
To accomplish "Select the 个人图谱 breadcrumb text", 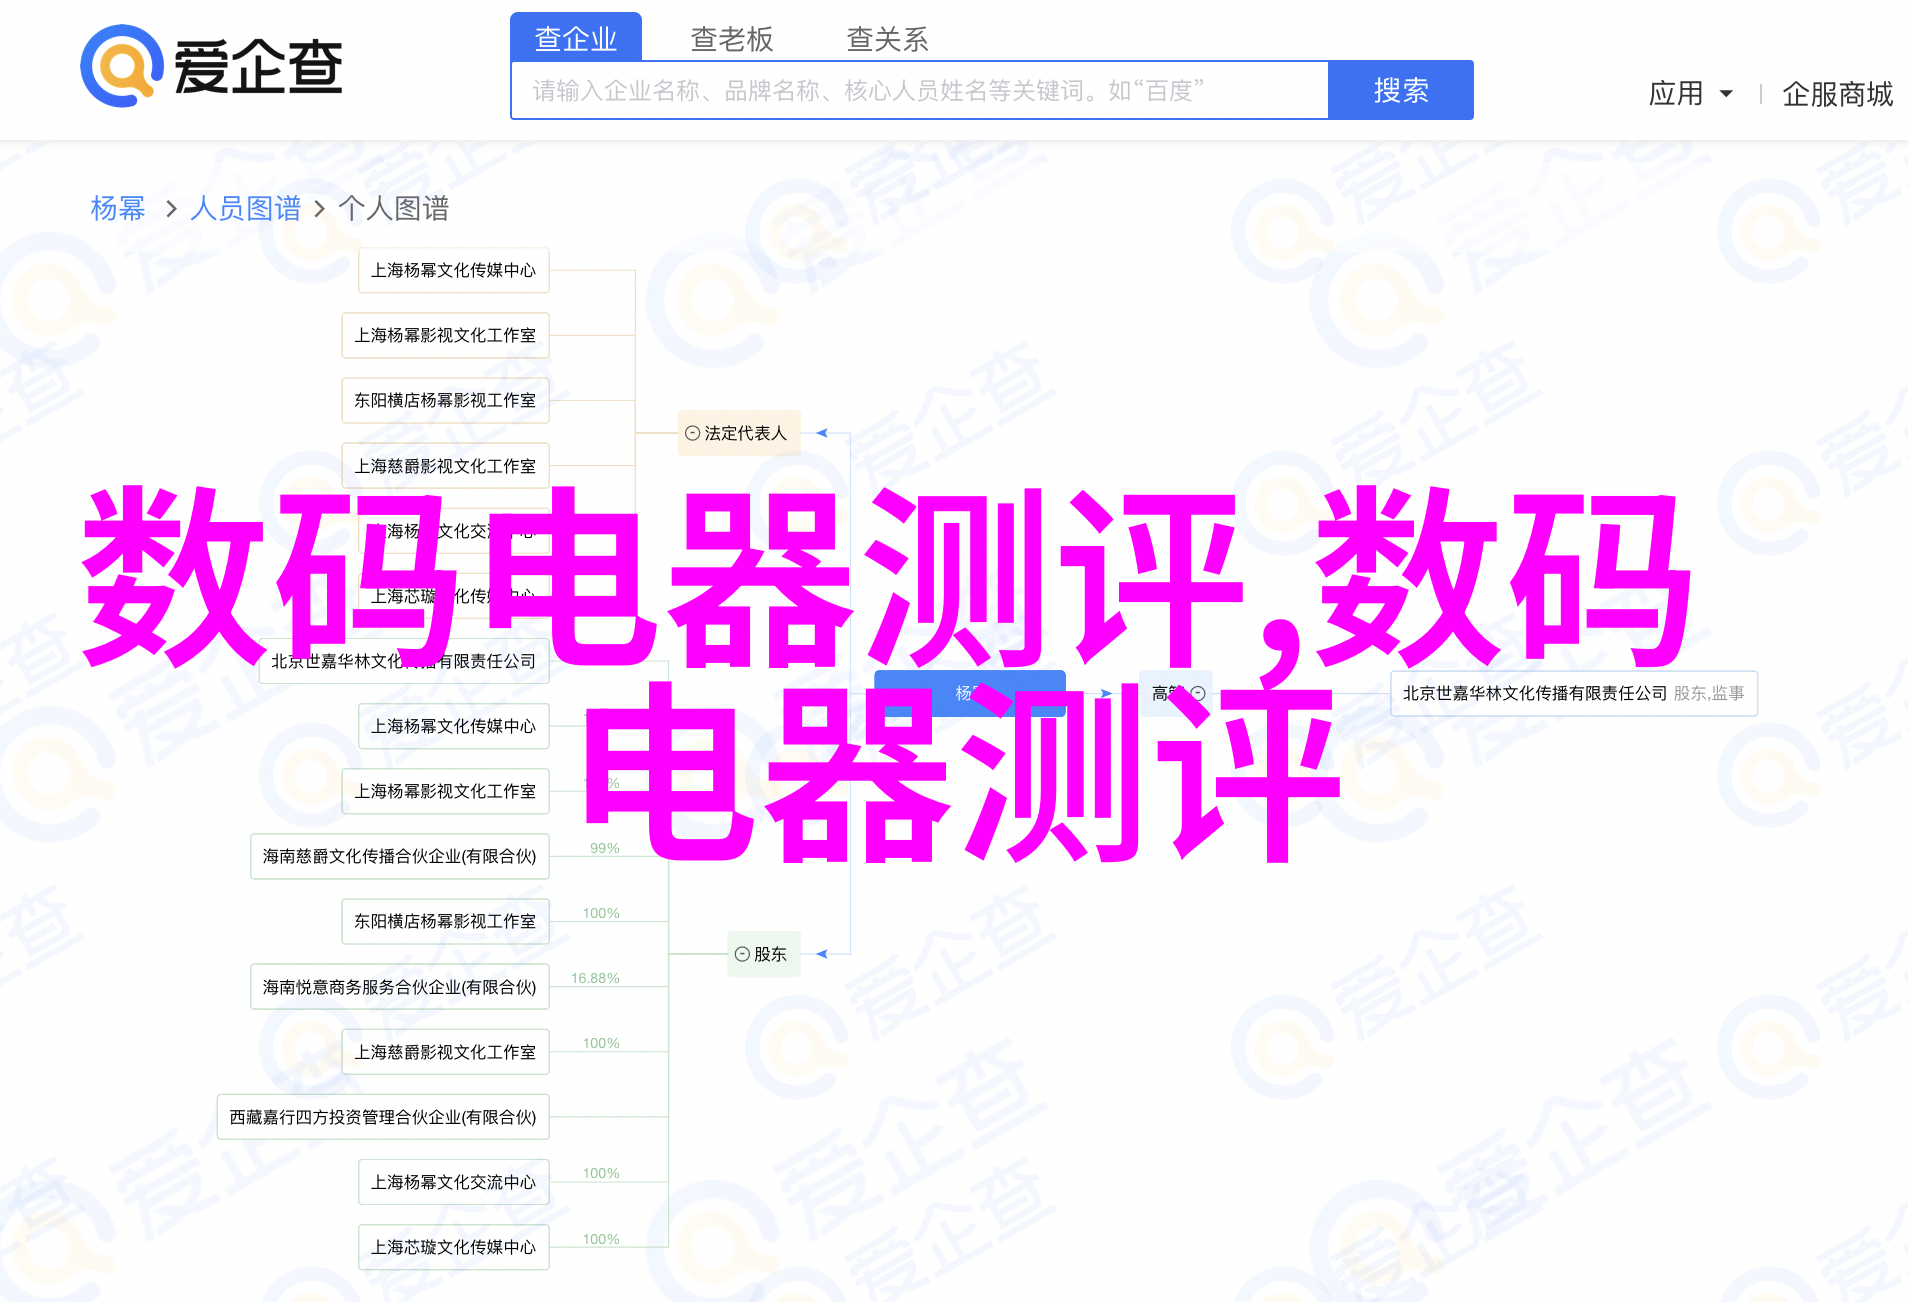I will 394,208.
